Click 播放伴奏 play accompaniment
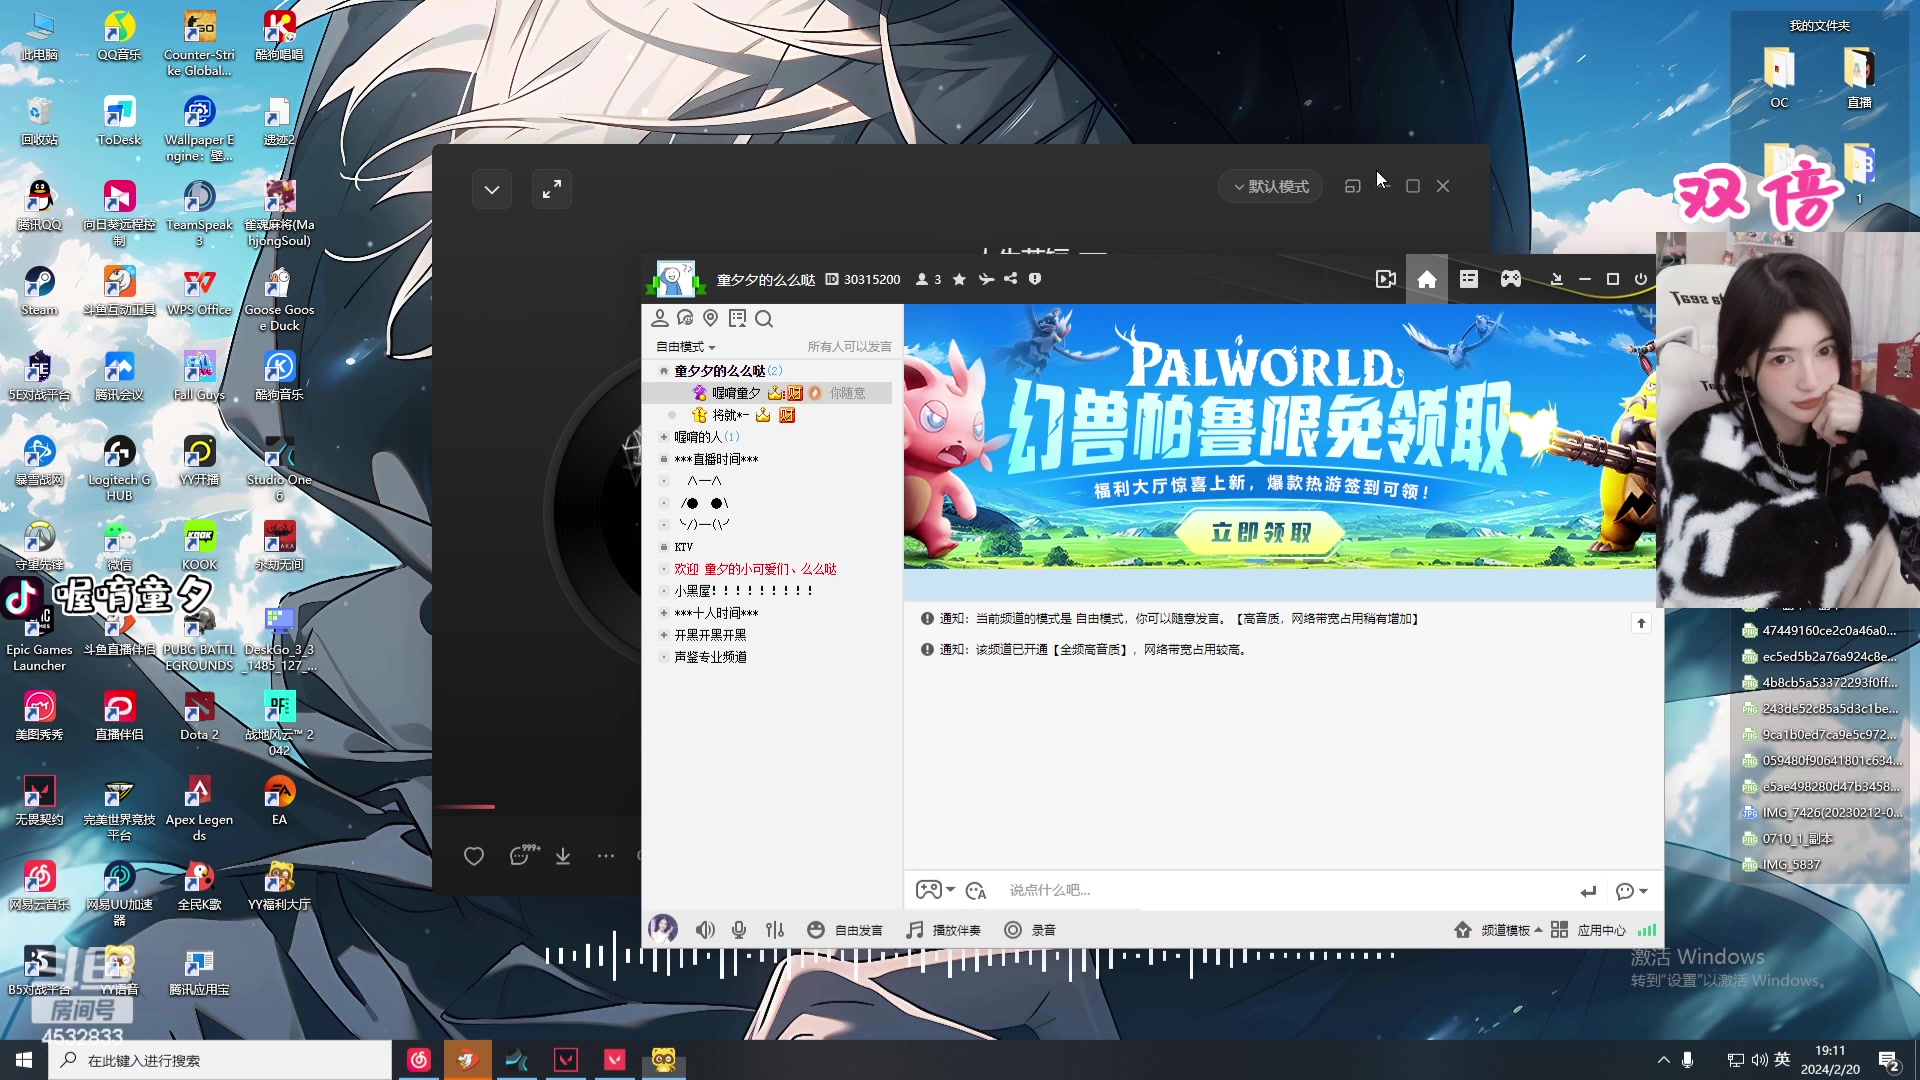 click(943, 930)
